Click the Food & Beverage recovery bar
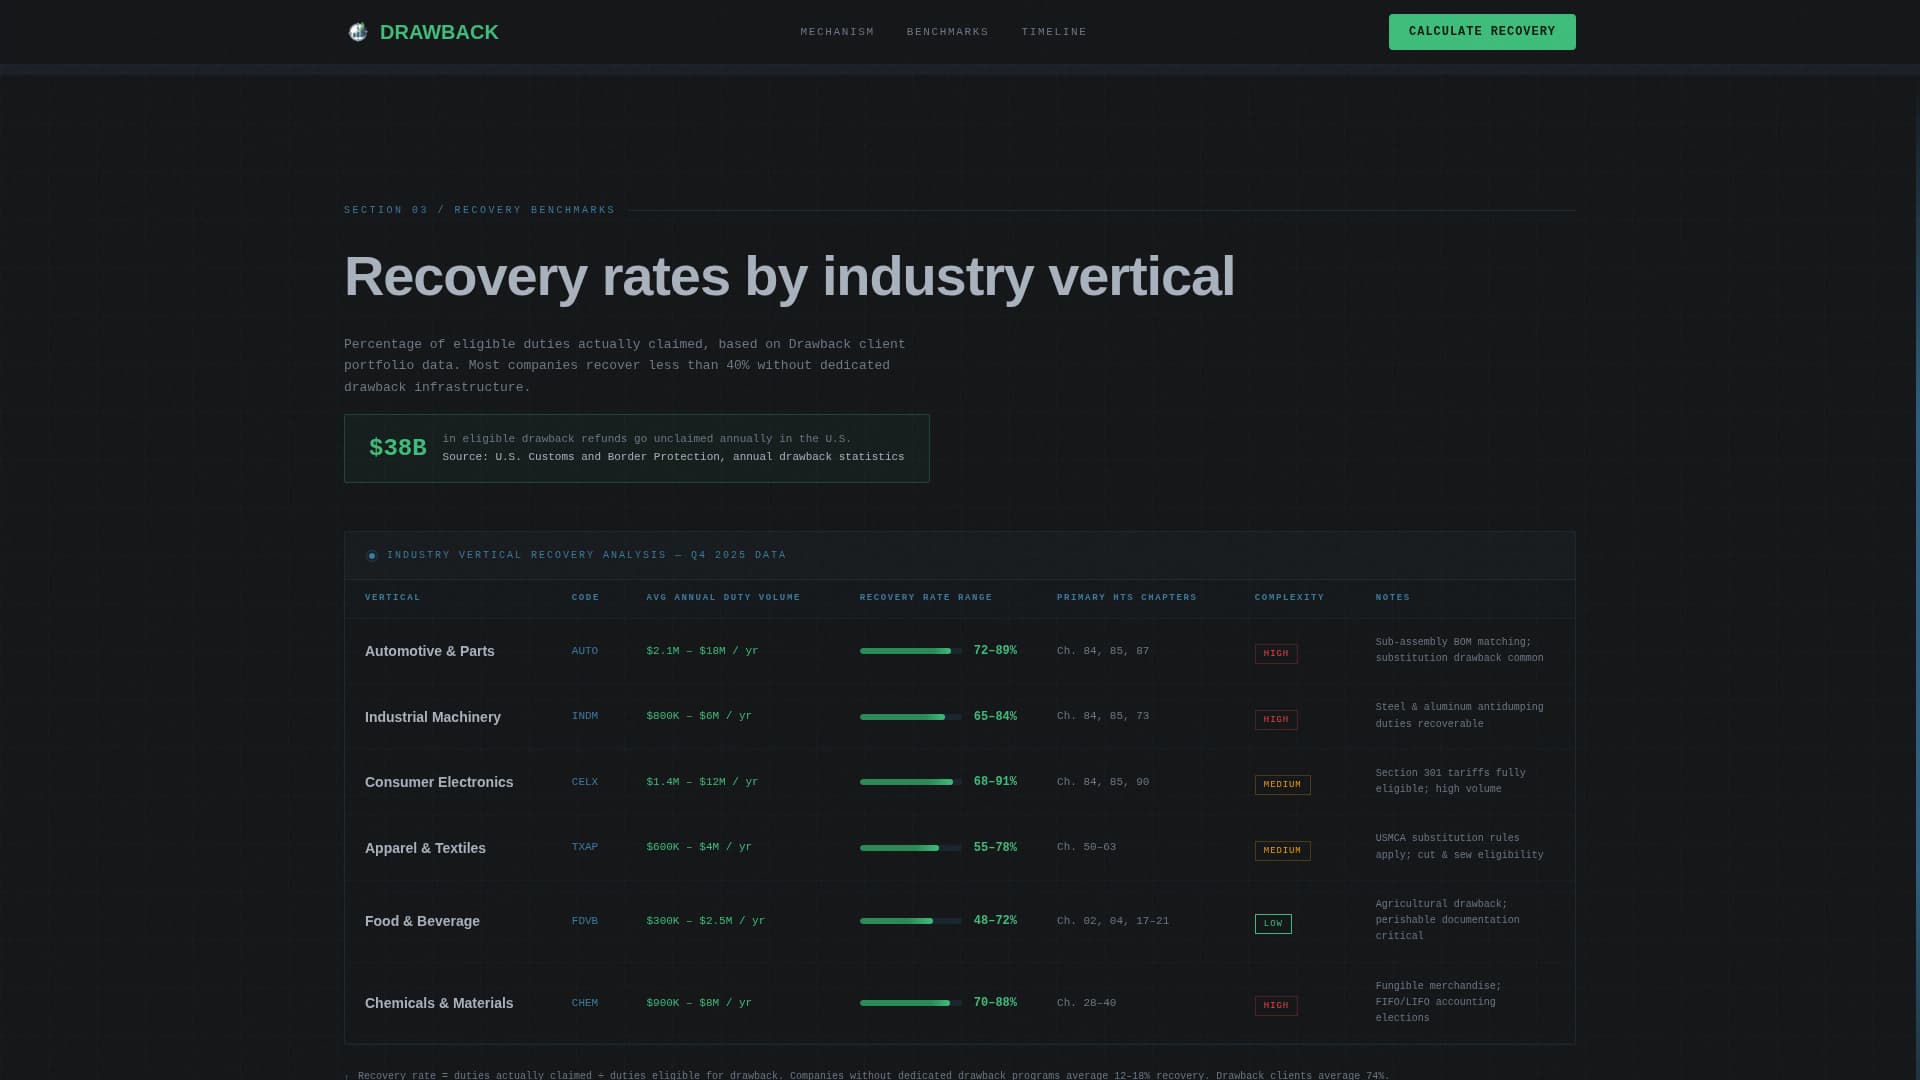Viewport: 1920px width, 1080px height. (x=911, y=921)
